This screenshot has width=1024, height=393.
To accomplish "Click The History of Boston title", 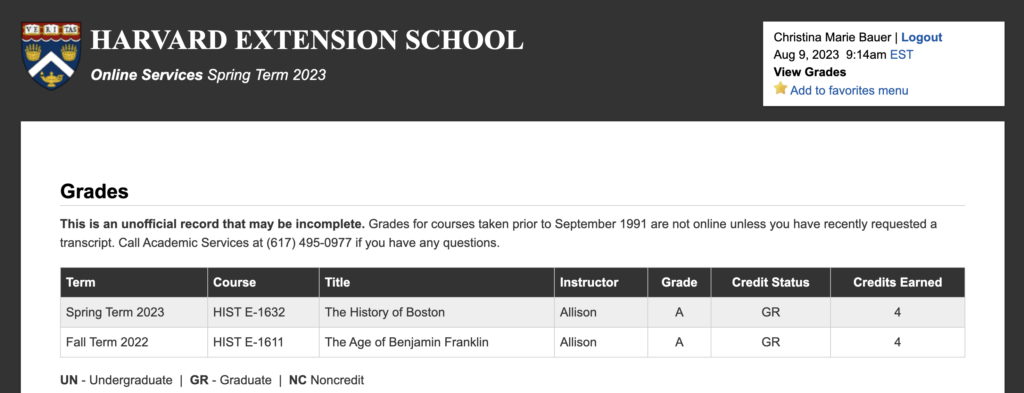I will 385,313.
